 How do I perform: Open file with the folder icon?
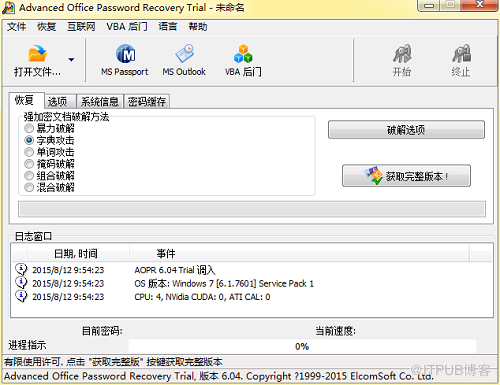tap(37, 54)
